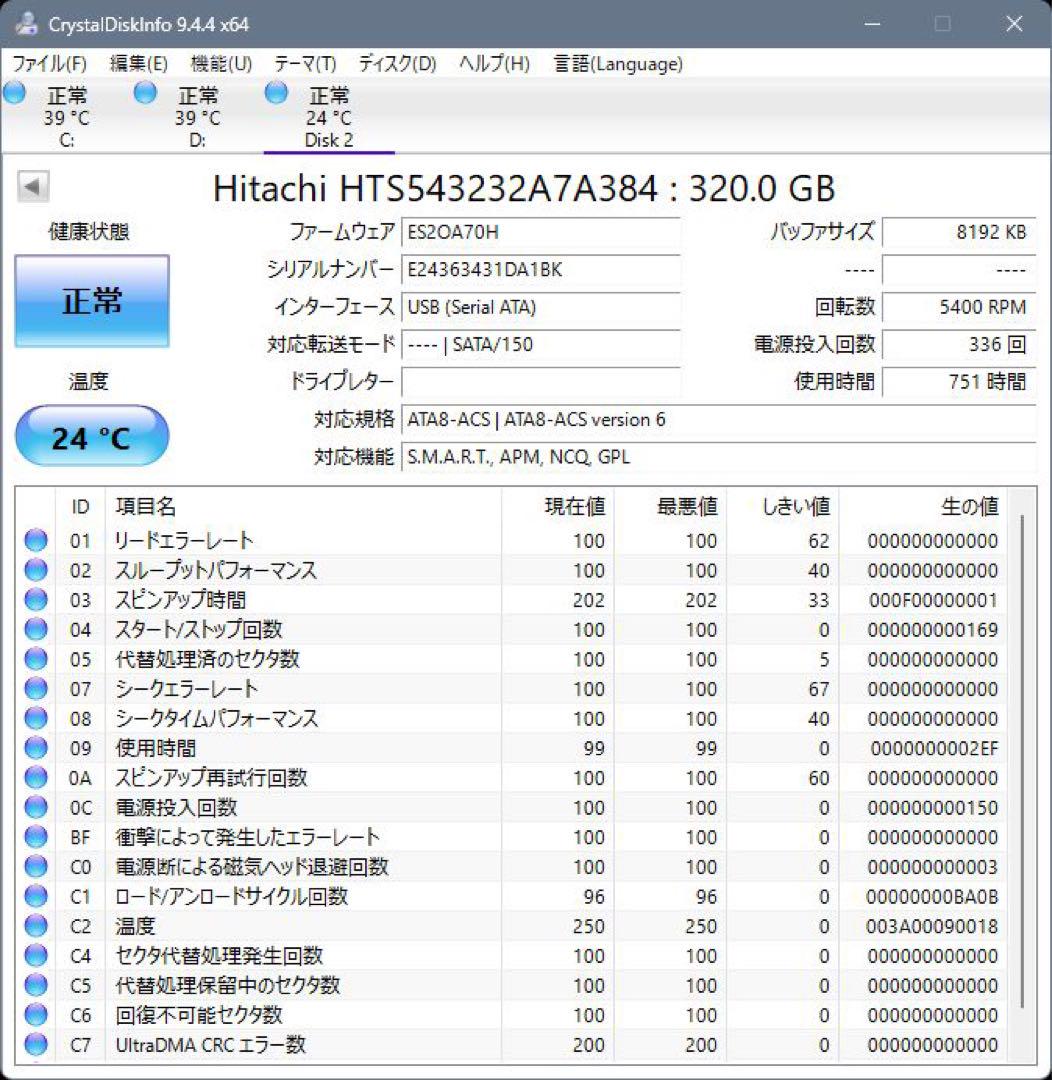Open the 言語(Language) menu

pyautogui.click(x=618, y=64)
